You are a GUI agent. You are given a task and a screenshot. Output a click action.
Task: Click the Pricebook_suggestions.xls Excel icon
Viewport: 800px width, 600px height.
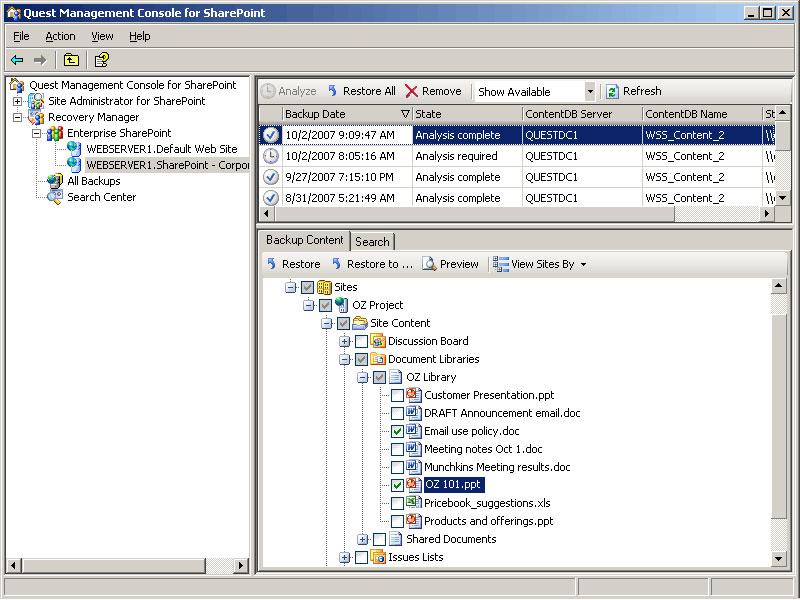414,503
